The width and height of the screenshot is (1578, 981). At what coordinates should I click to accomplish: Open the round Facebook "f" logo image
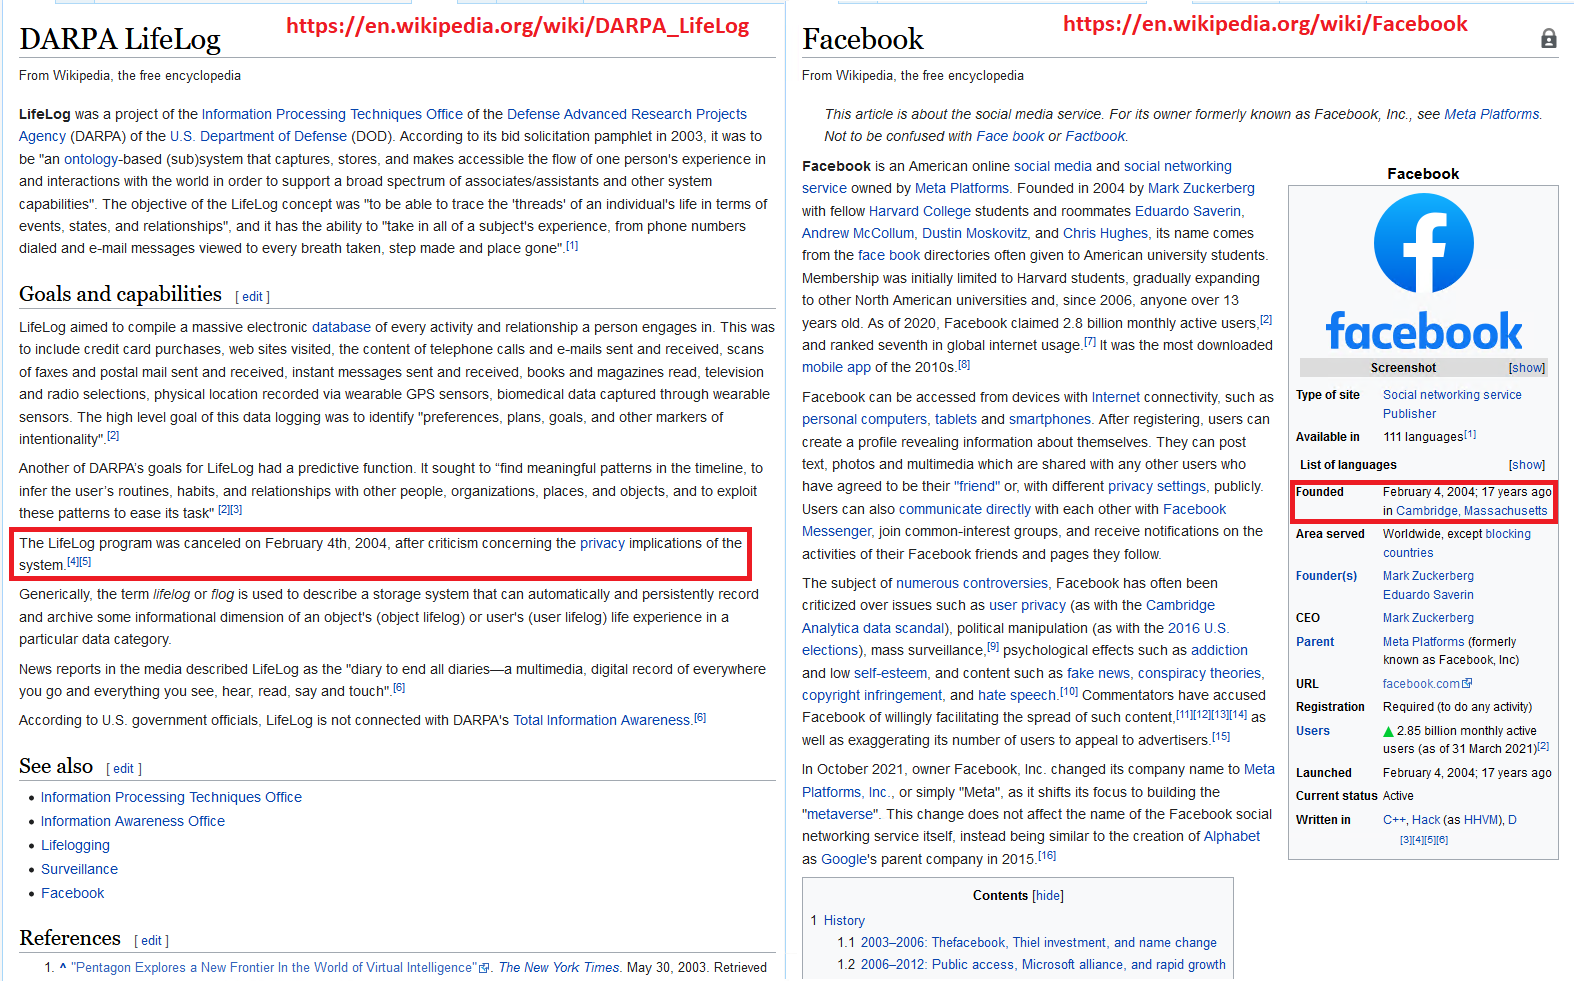click(1423, 243)
